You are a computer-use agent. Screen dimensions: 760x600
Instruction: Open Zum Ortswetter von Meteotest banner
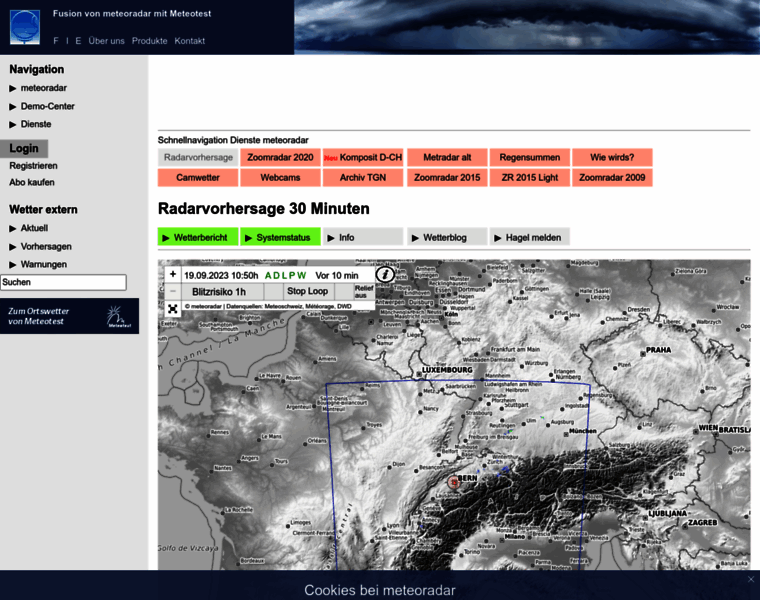69,316
